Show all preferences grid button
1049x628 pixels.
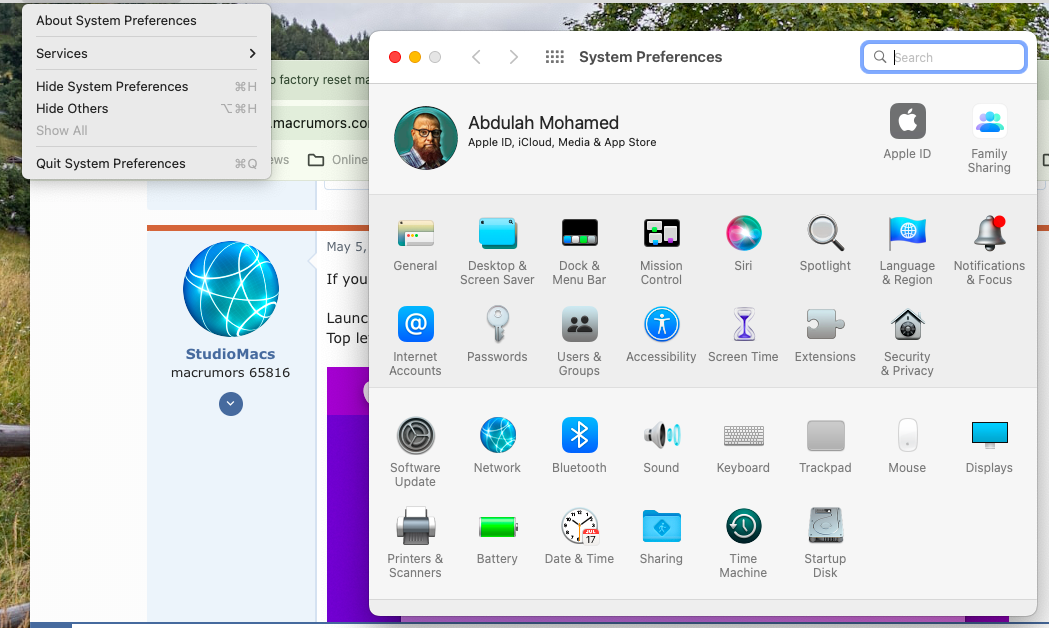555,58
